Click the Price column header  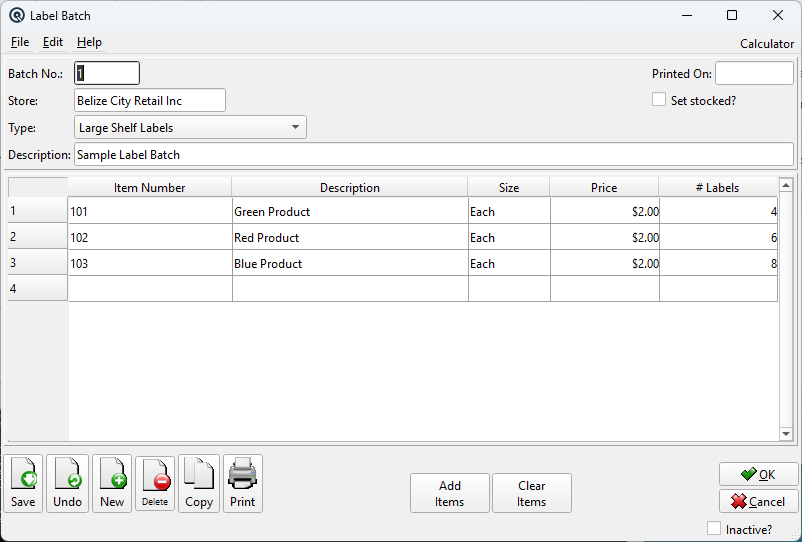click(604, 187)
